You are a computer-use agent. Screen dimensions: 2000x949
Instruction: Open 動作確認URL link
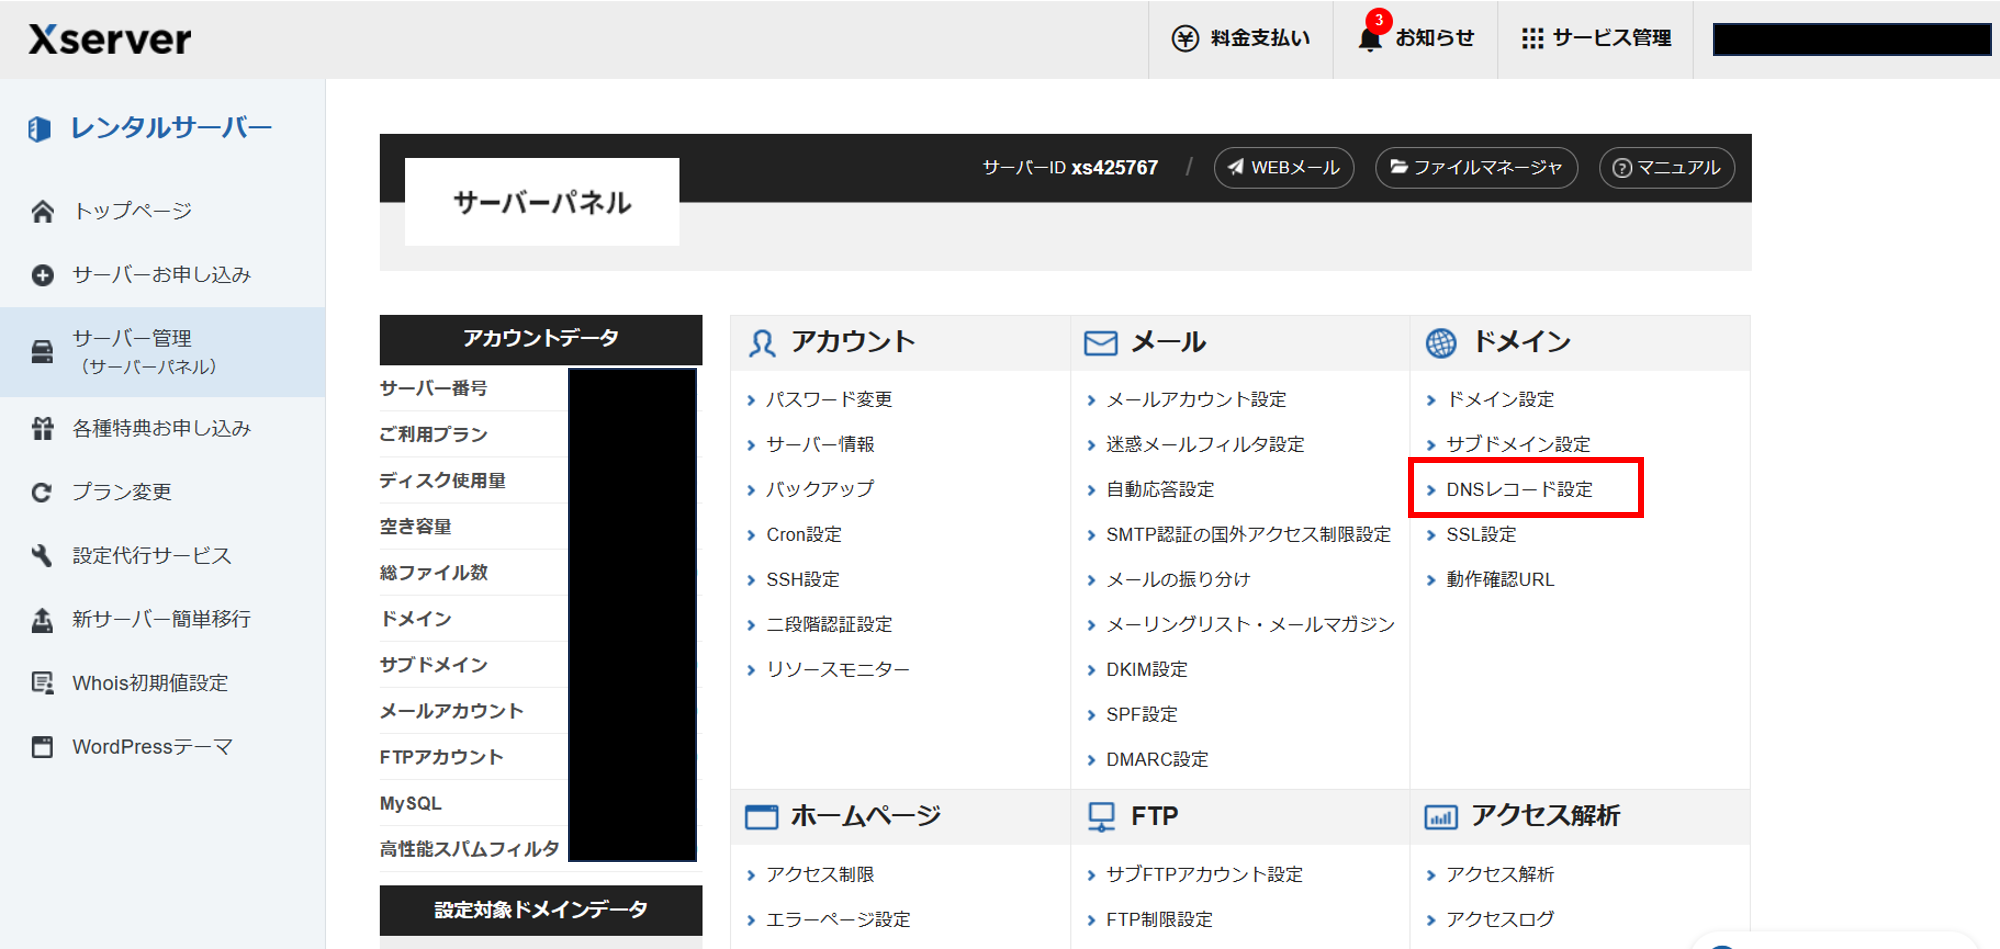click(1500, 579)
